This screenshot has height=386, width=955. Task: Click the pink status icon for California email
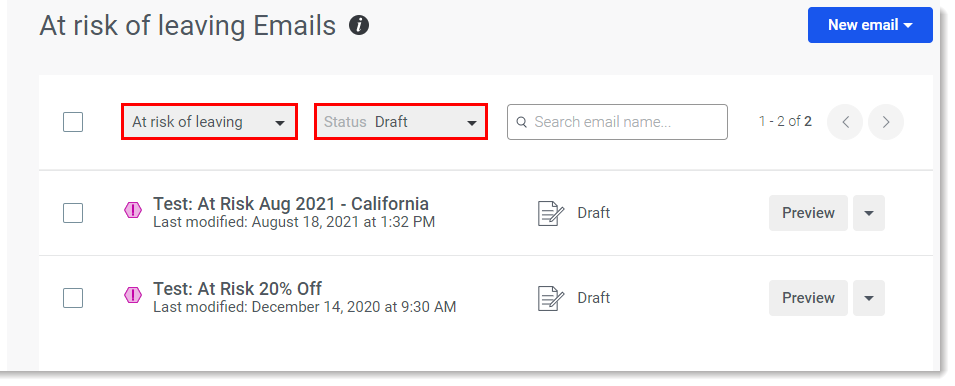click(x=132, y=211)
